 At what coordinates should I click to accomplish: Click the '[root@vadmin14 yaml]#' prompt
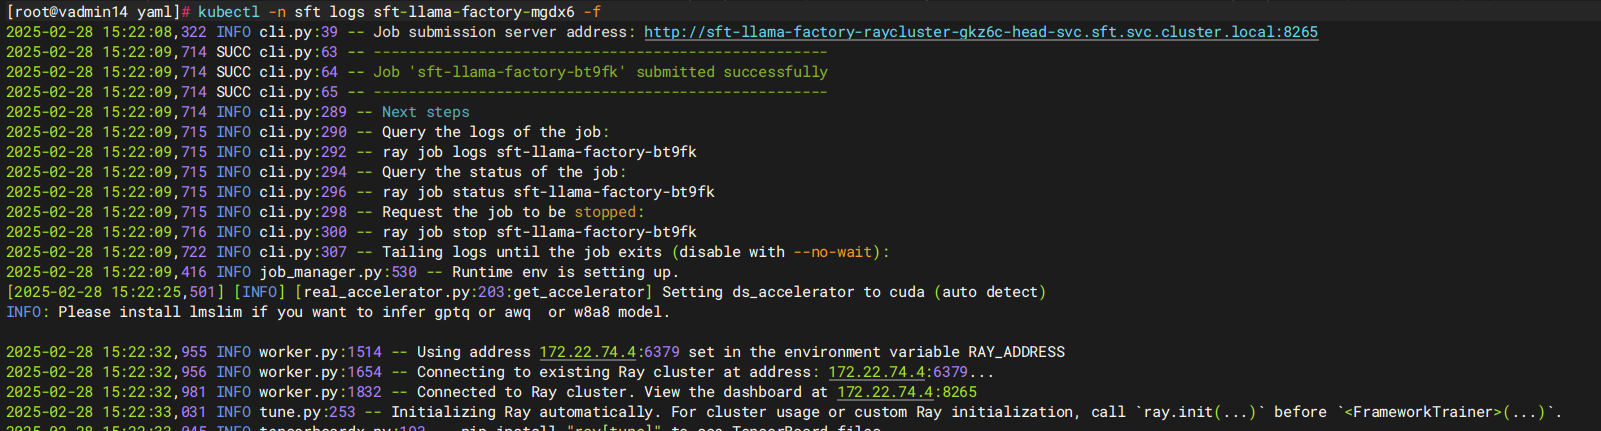(x=98, y=12)
